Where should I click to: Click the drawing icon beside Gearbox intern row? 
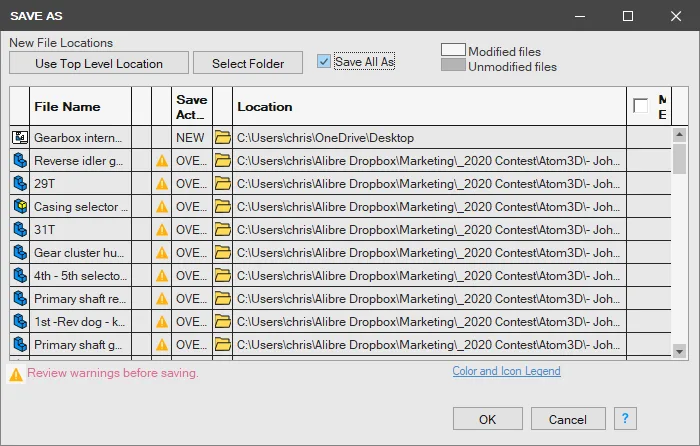(20, 138)
